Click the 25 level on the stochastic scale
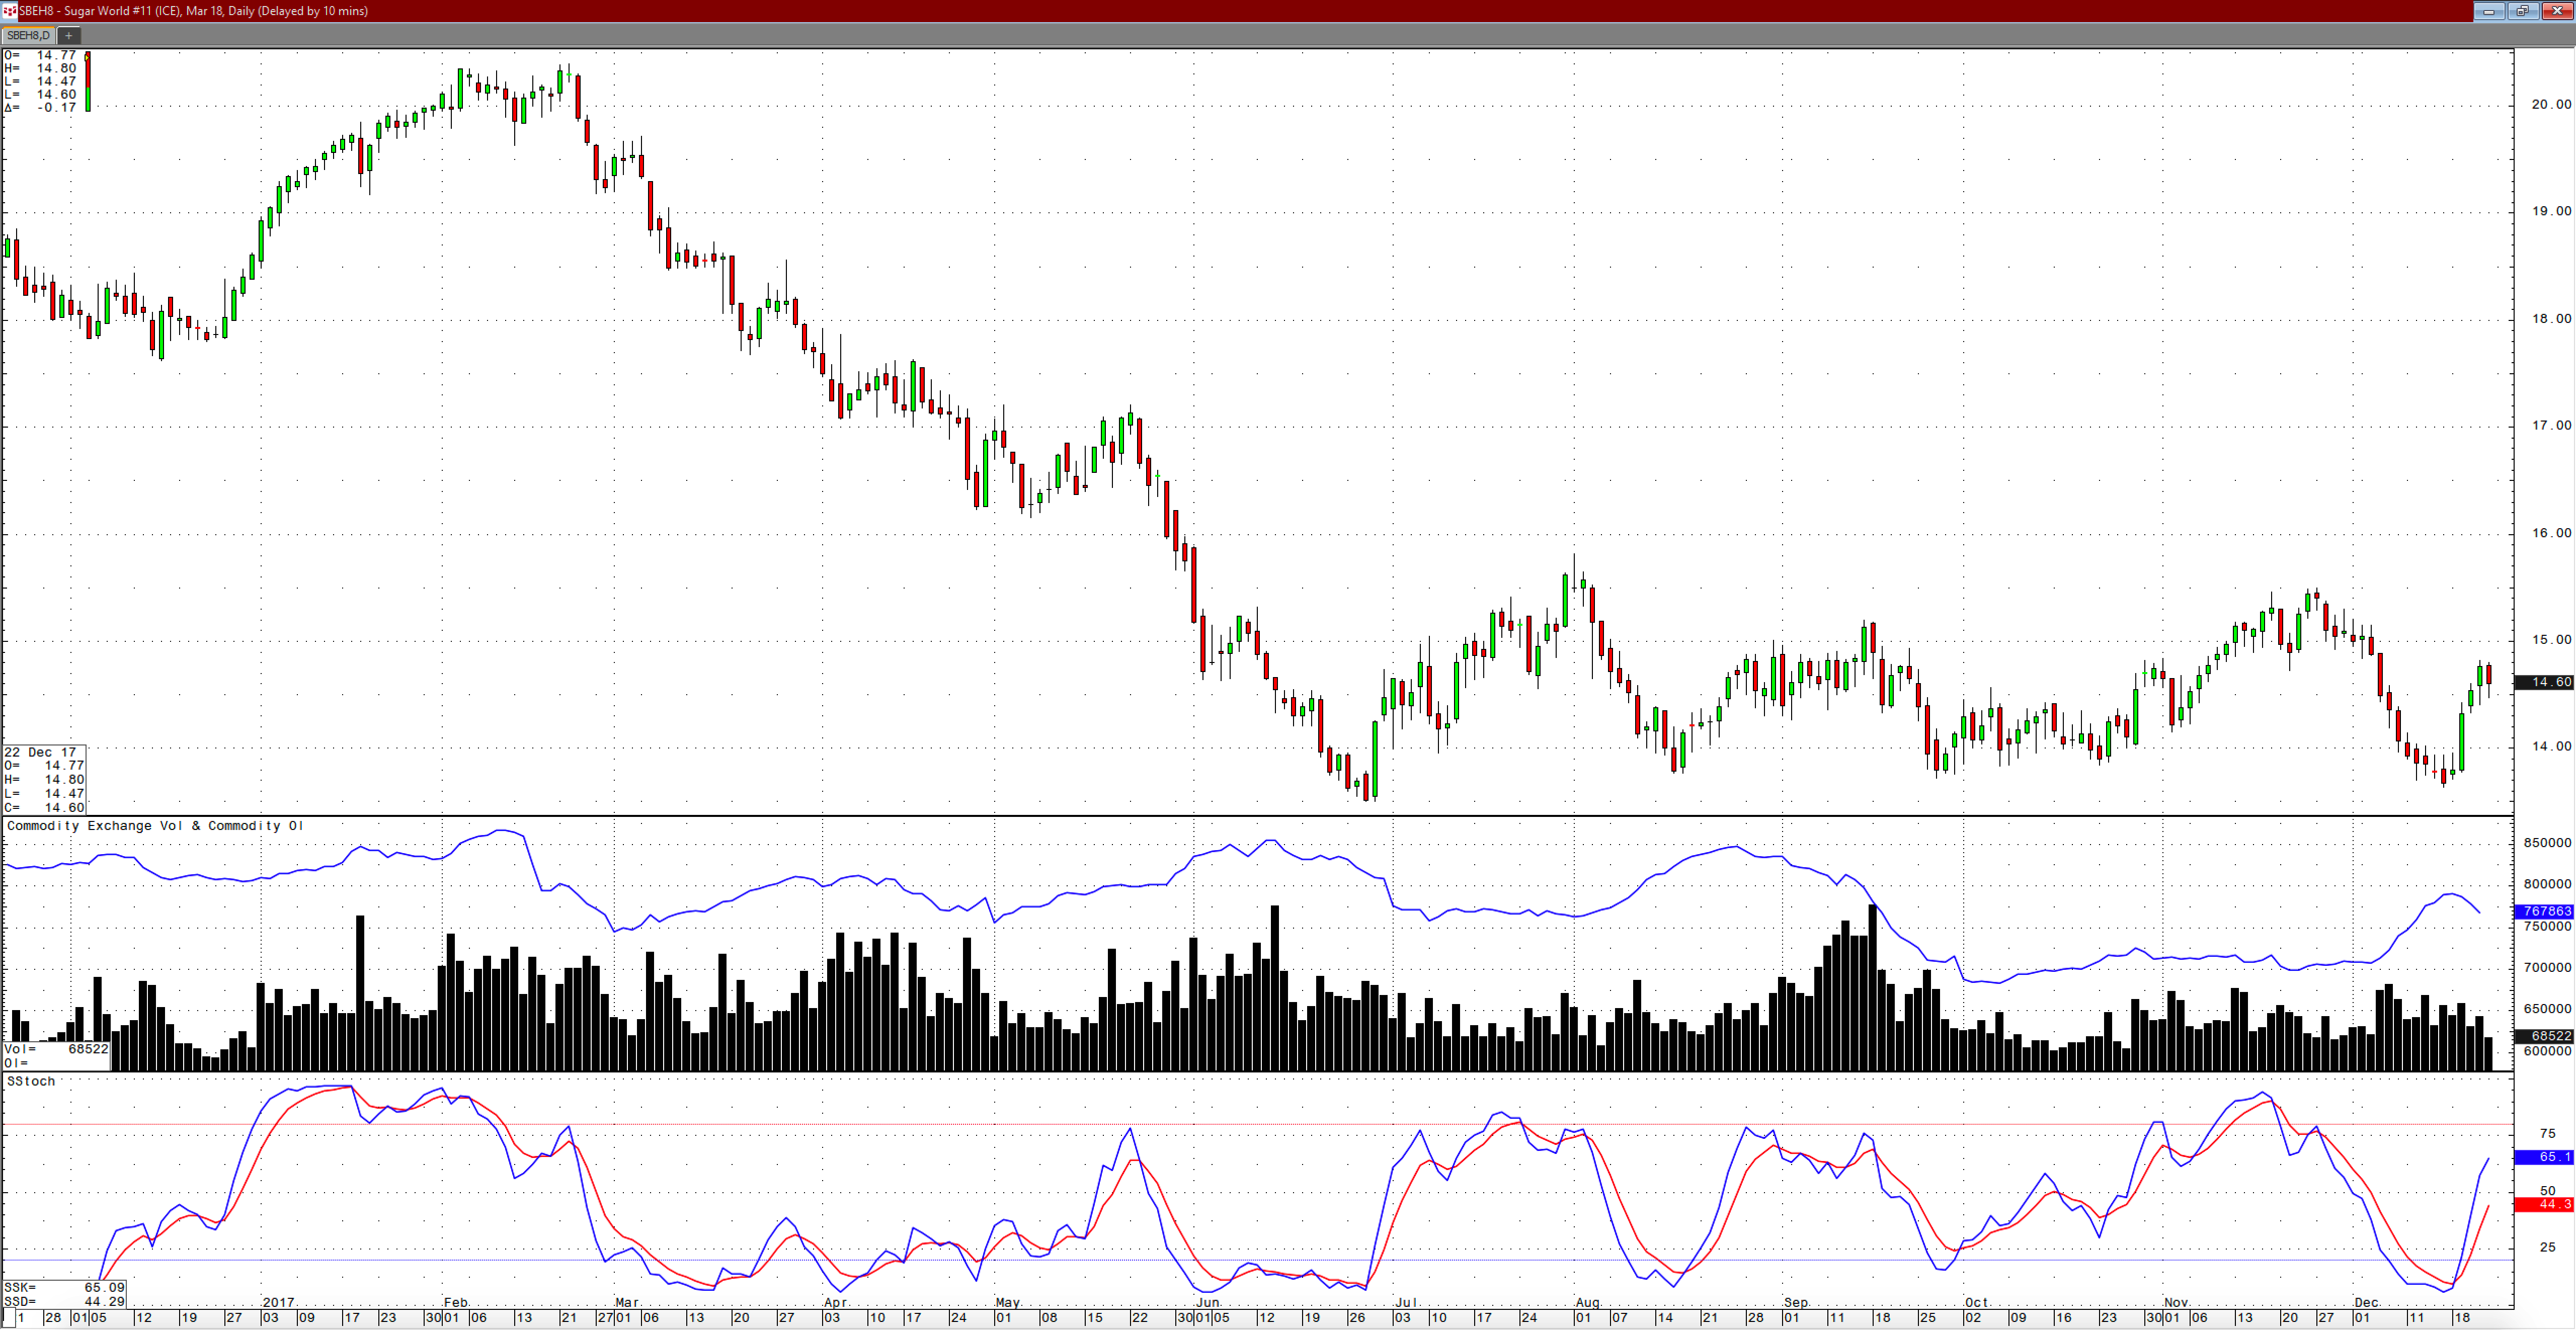The image size is (2576, 1330). (x=2547, y=1248)
